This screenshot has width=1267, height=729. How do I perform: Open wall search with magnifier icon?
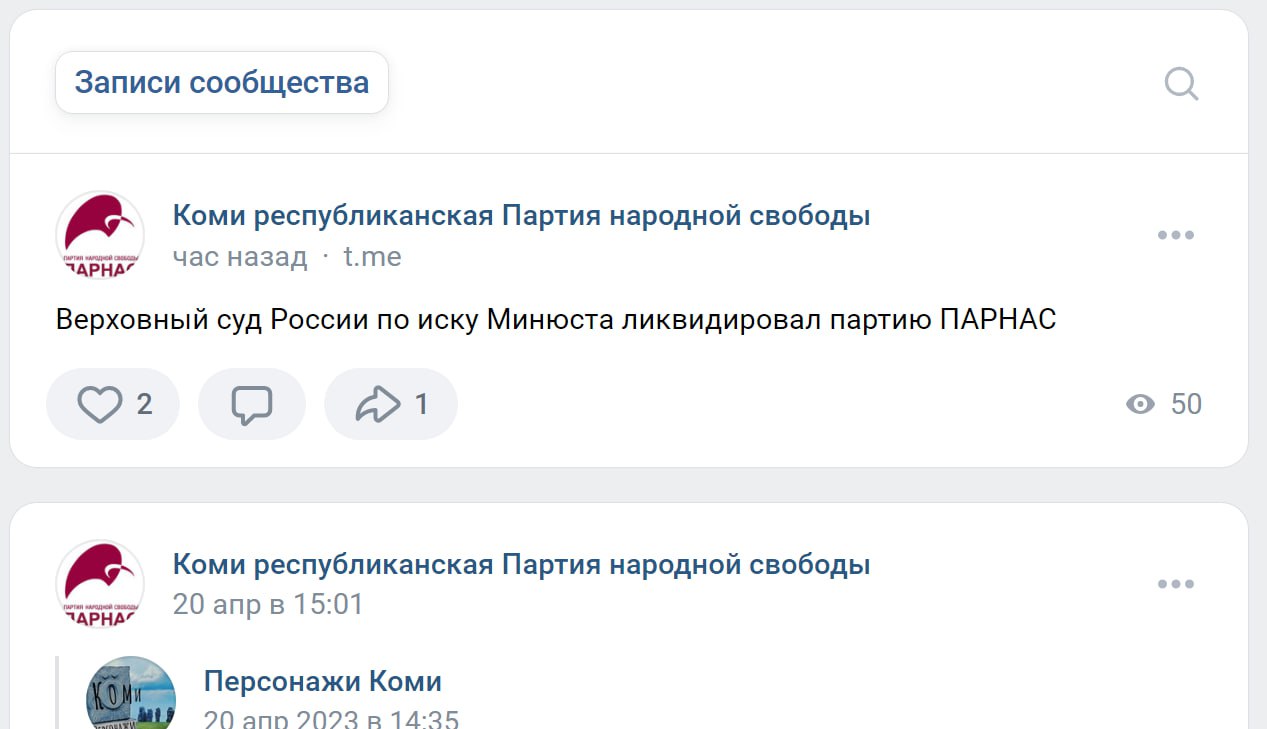[1181, 84]
